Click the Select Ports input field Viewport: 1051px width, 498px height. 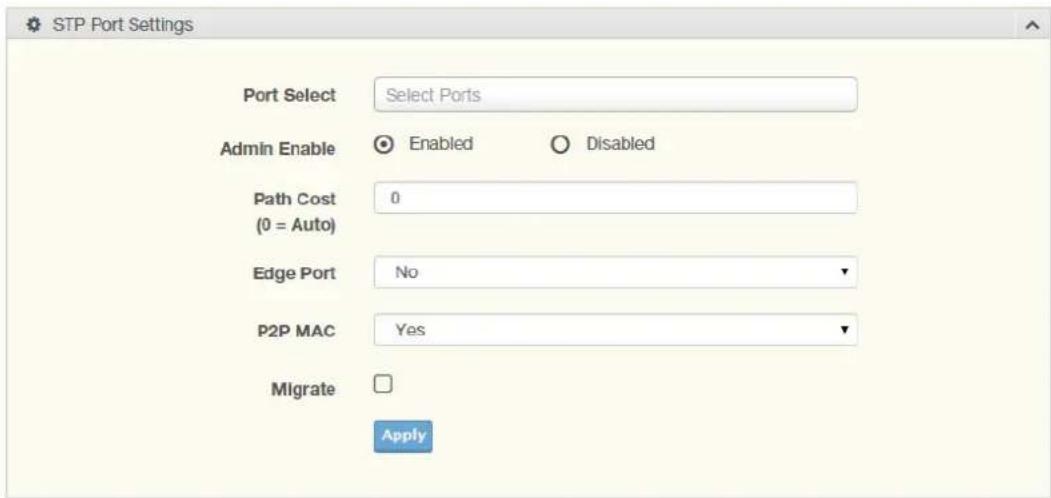click(615, 95)
